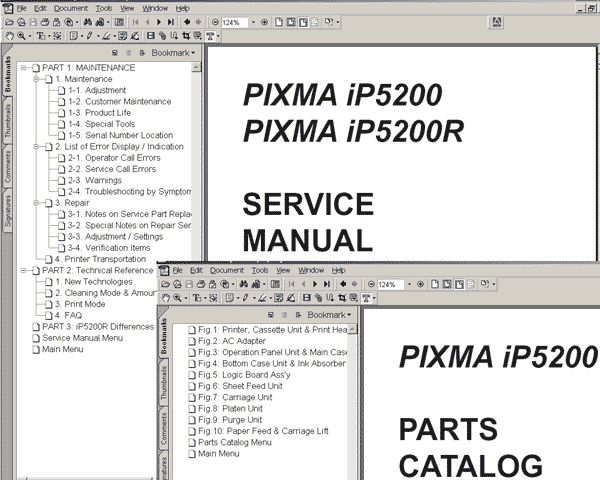Switch to Thumbnails tab in Parts Catalog window

click(x=164, y=383)
